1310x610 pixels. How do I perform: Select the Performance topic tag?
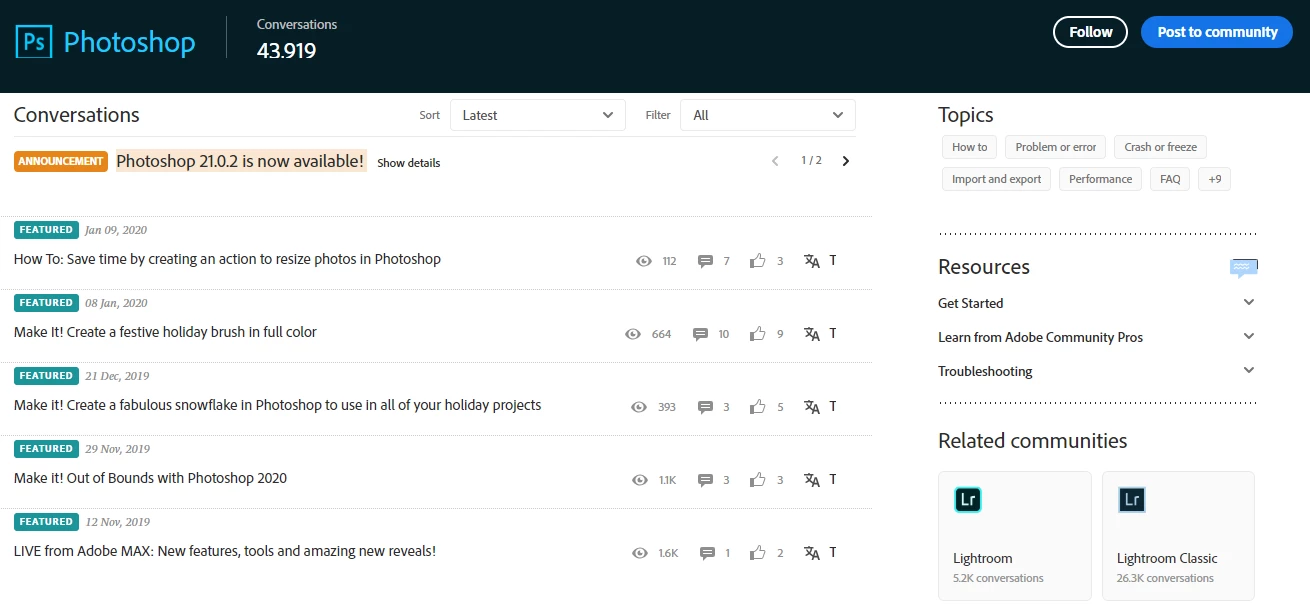pos(1100,179)
